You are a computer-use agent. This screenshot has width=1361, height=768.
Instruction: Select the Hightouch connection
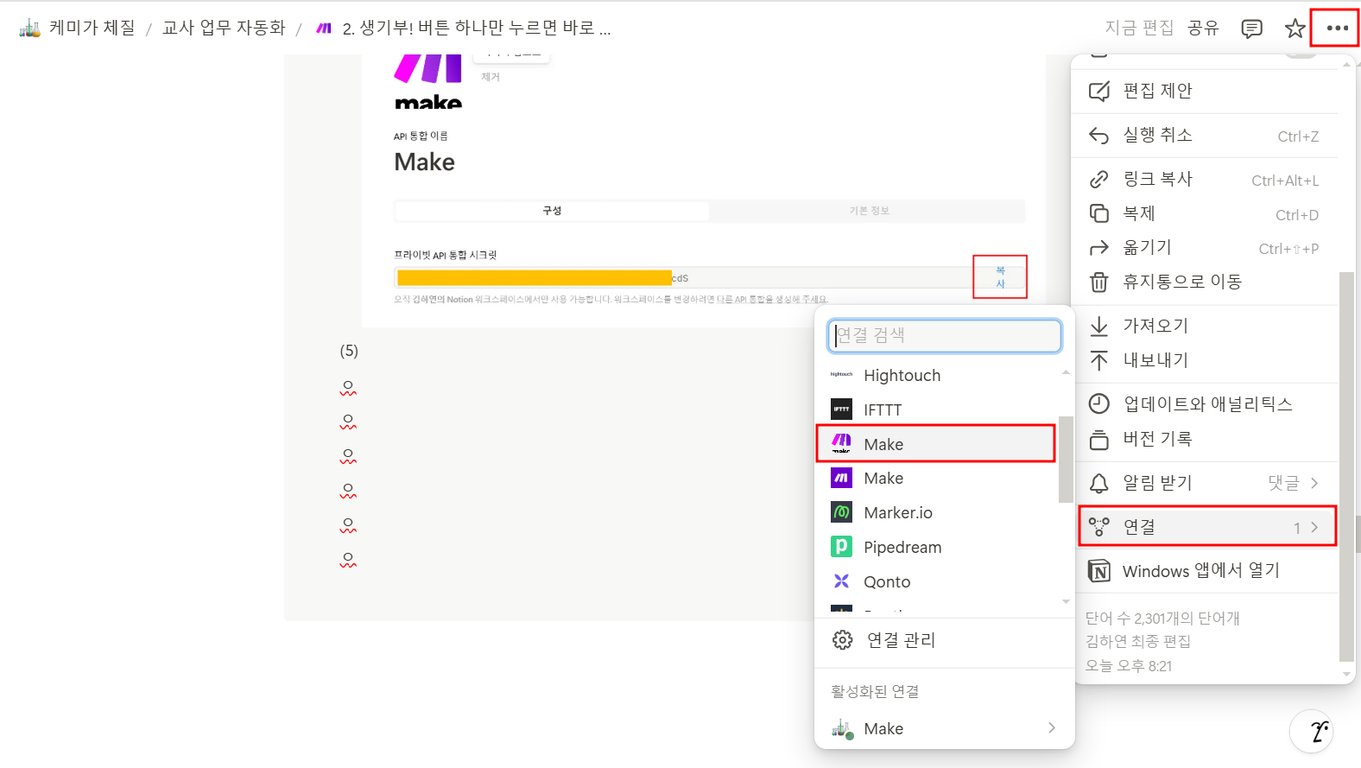click(937, 376)
